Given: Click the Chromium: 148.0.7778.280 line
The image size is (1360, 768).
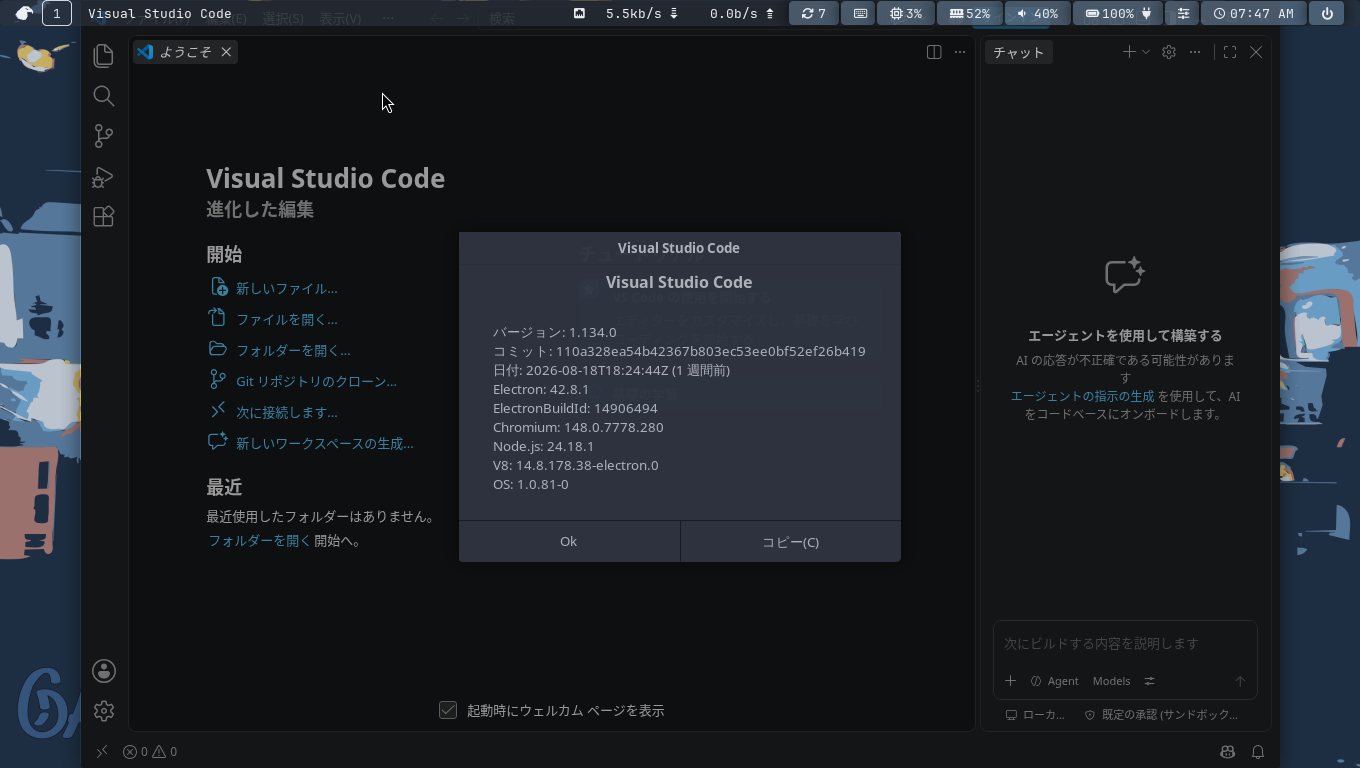Looking at the screenshot, I should [x=578, y=427].
